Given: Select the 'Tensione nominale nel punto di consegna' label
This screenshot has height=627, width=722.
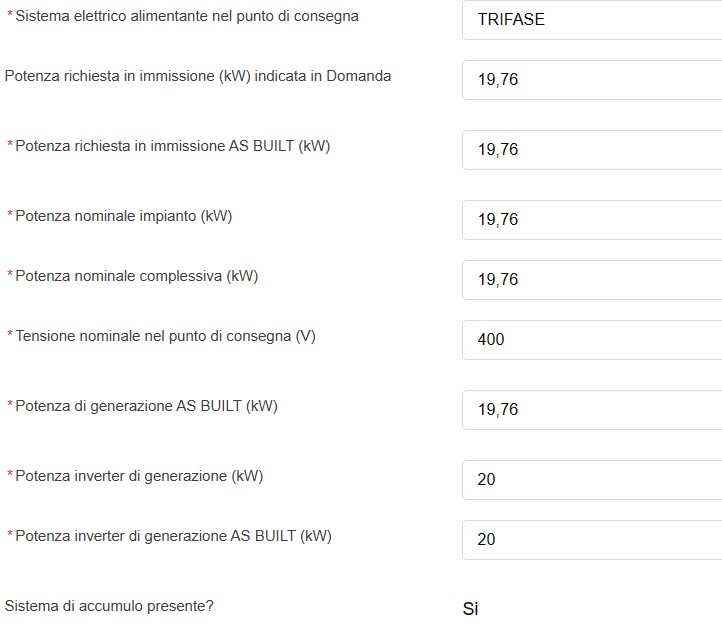Looking at the screenshot, I should pos(165,336).
